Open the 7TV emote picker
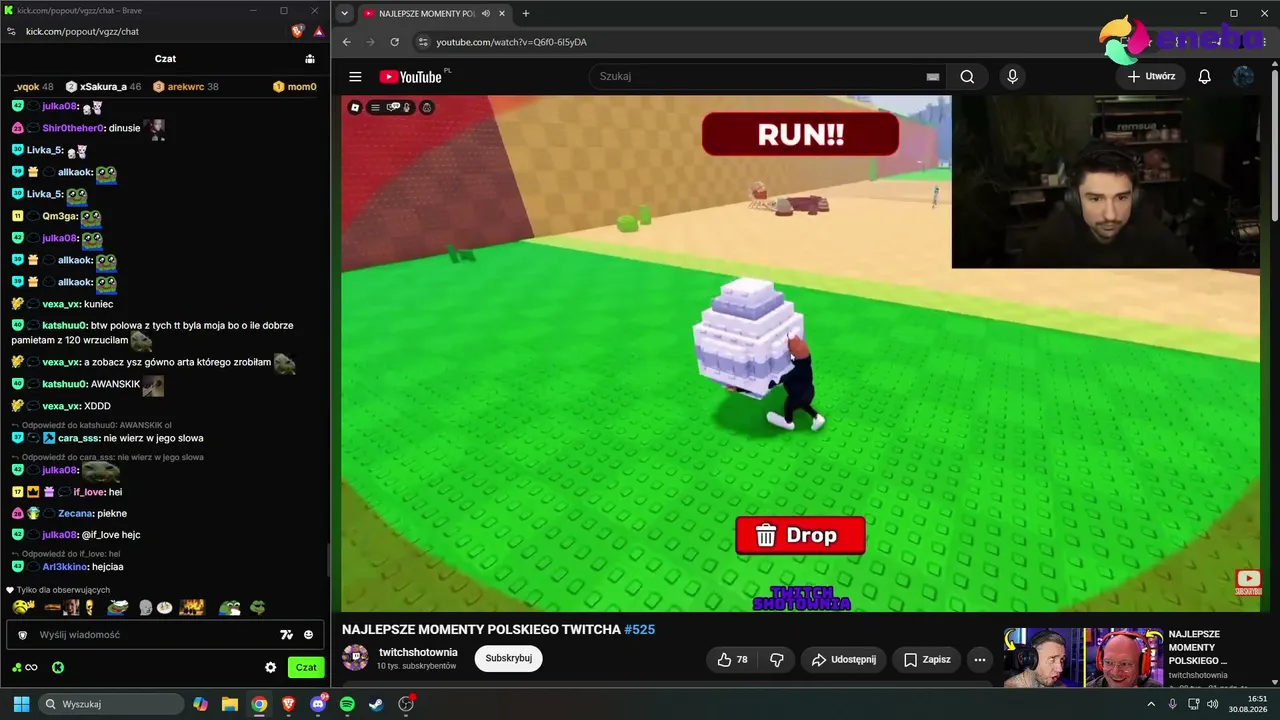Image resolution: width=1280 pixels, height=720 pixels. tap(286, 635)
